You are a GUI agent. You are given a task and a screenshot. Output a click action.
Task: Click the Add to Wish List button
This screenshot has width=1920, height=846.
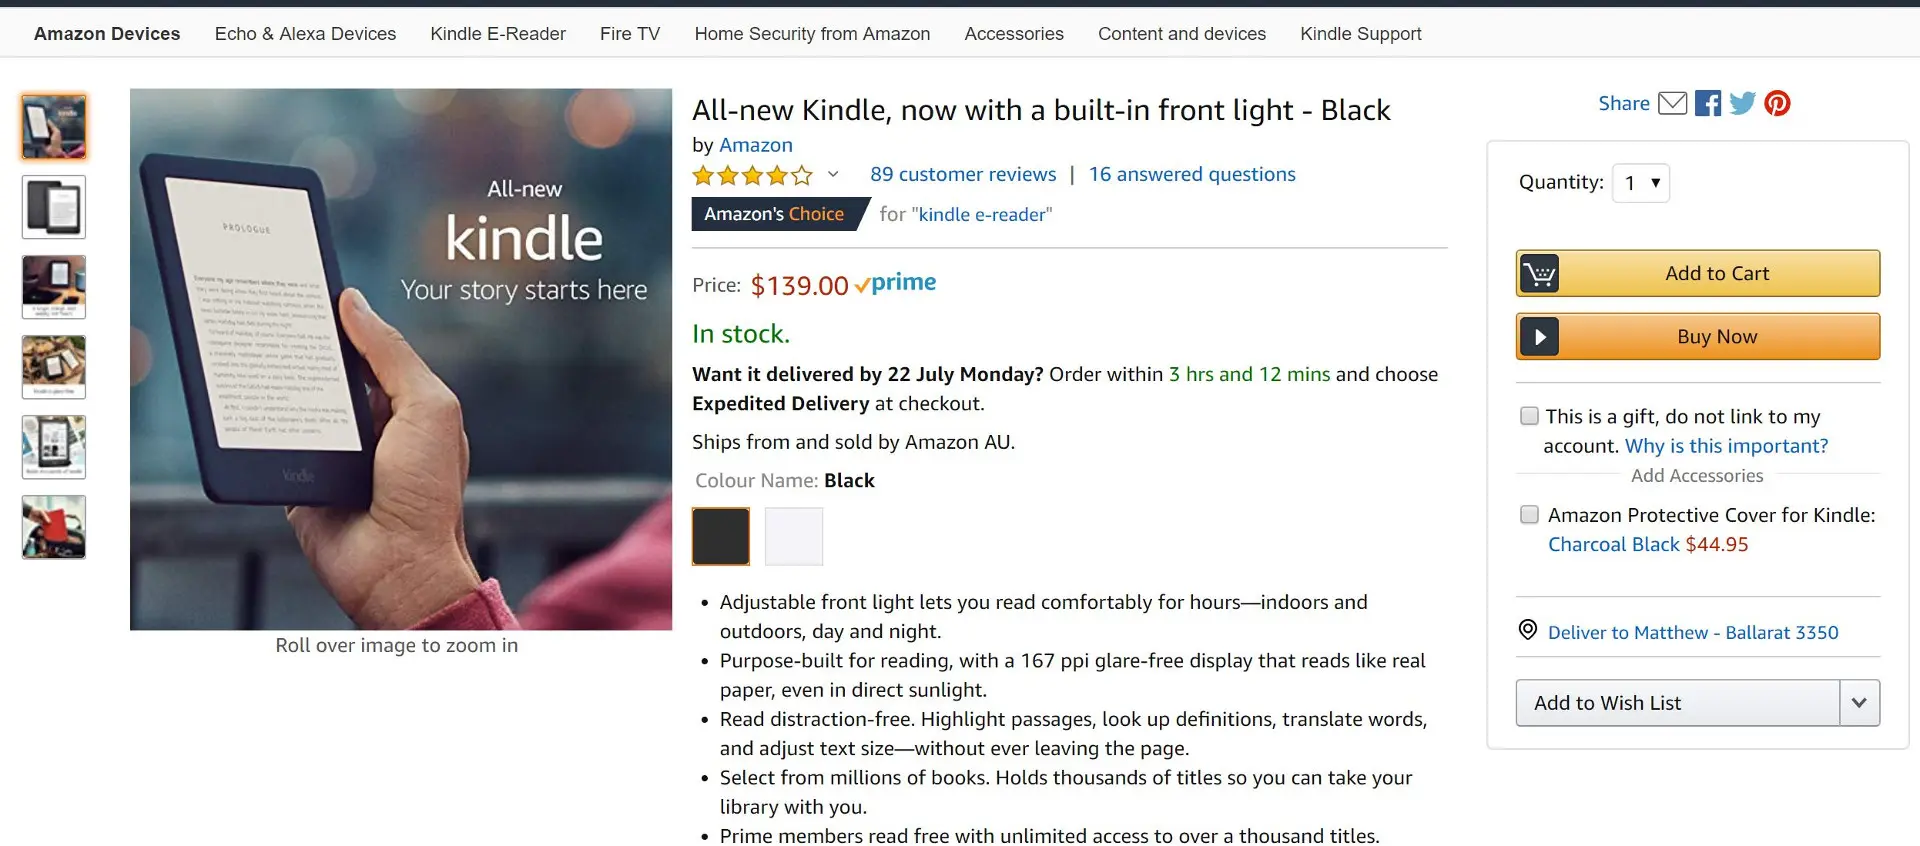click(x=1677, y=703)
